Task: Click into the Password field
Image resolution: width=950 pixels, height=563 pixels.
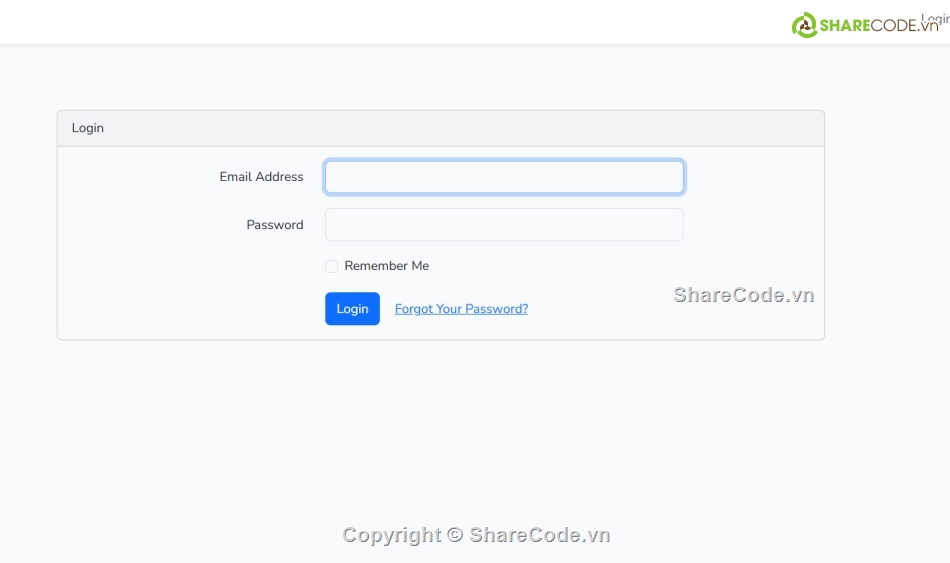Action: pos(504,225)
